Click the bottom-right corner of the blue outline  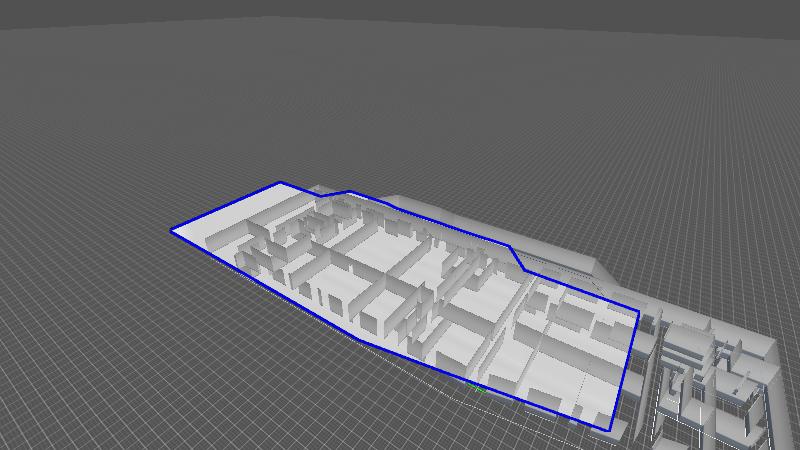611,430
